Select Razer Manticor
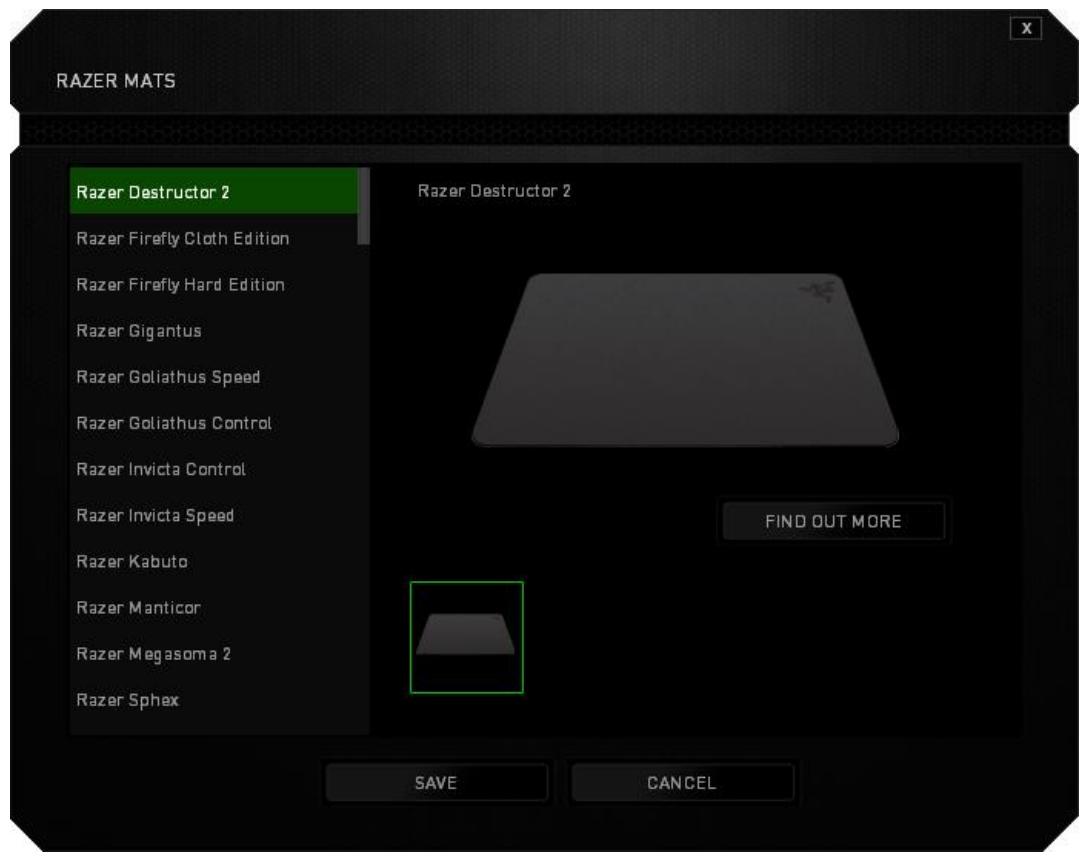This screenshot has height=856, width=1084. coord(214,608)
